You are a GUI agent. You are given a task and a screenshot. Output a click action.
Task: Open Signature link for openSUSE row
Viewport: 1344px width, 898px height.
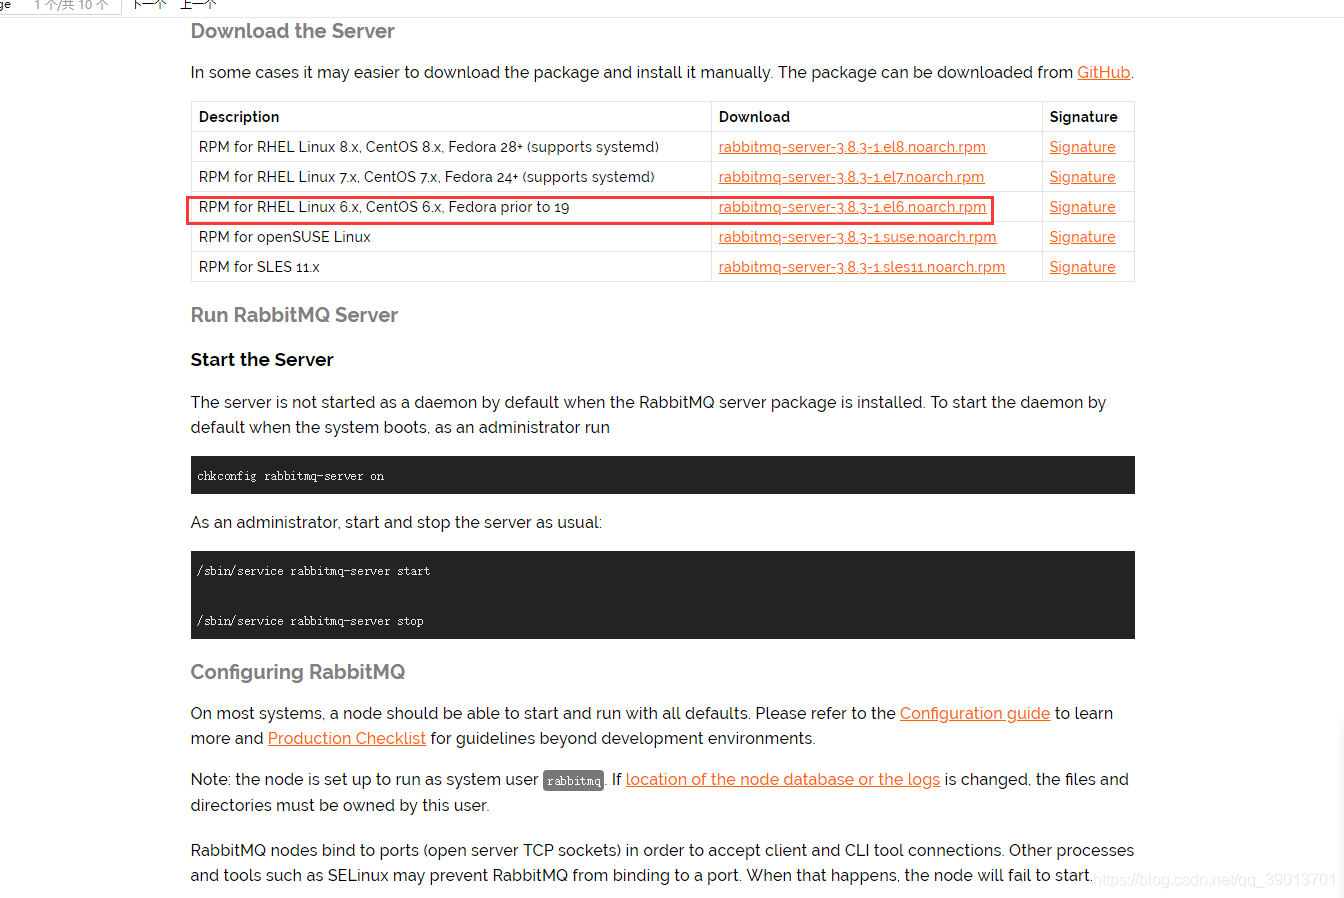click(x=1082, y=237)
